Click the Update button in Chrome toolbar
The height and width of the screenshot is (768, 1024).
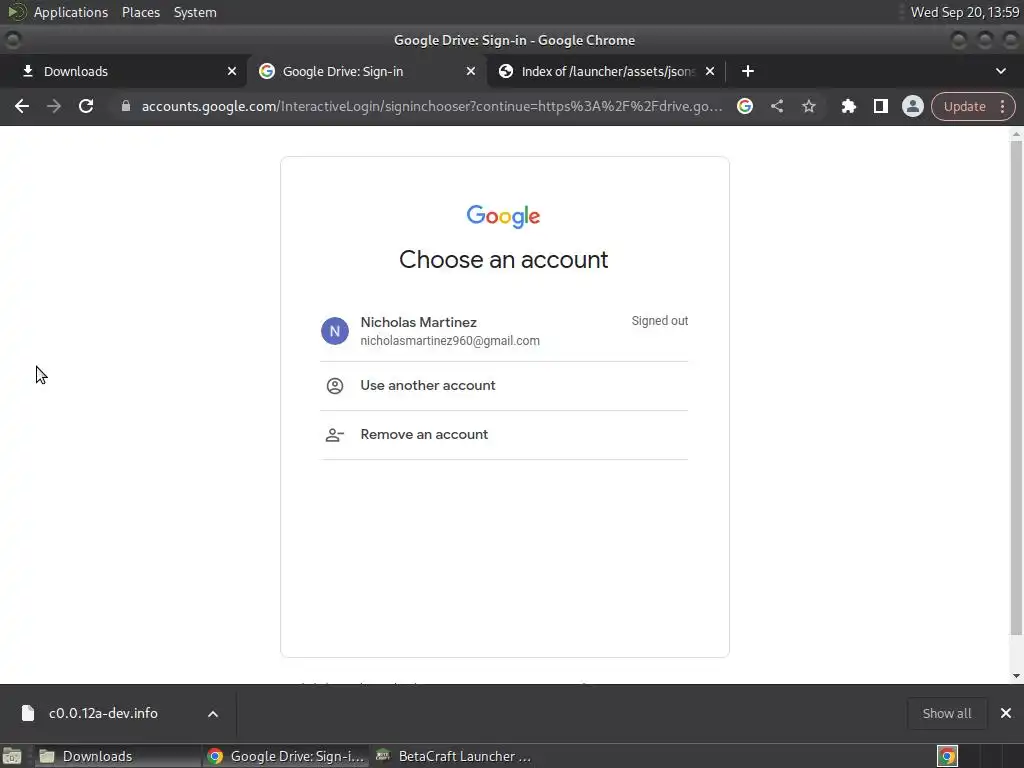tap(965, 106)
